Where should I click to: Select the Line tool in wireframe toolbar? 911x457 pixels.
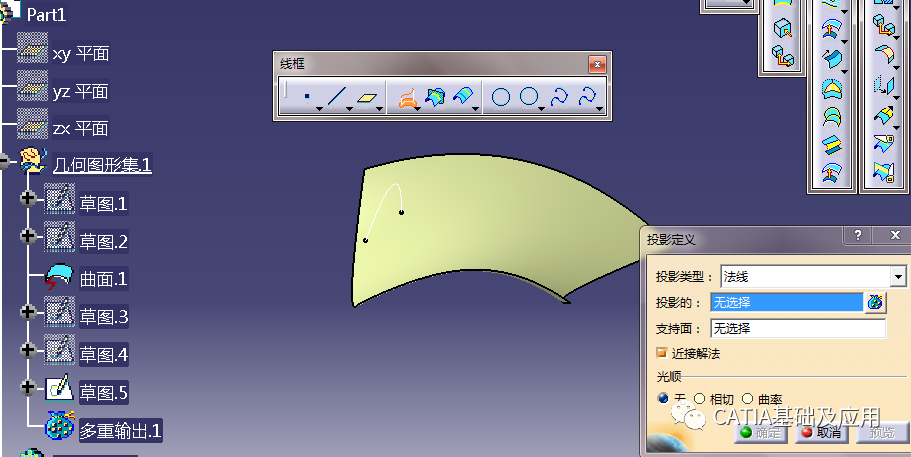[x=337, y=96]
